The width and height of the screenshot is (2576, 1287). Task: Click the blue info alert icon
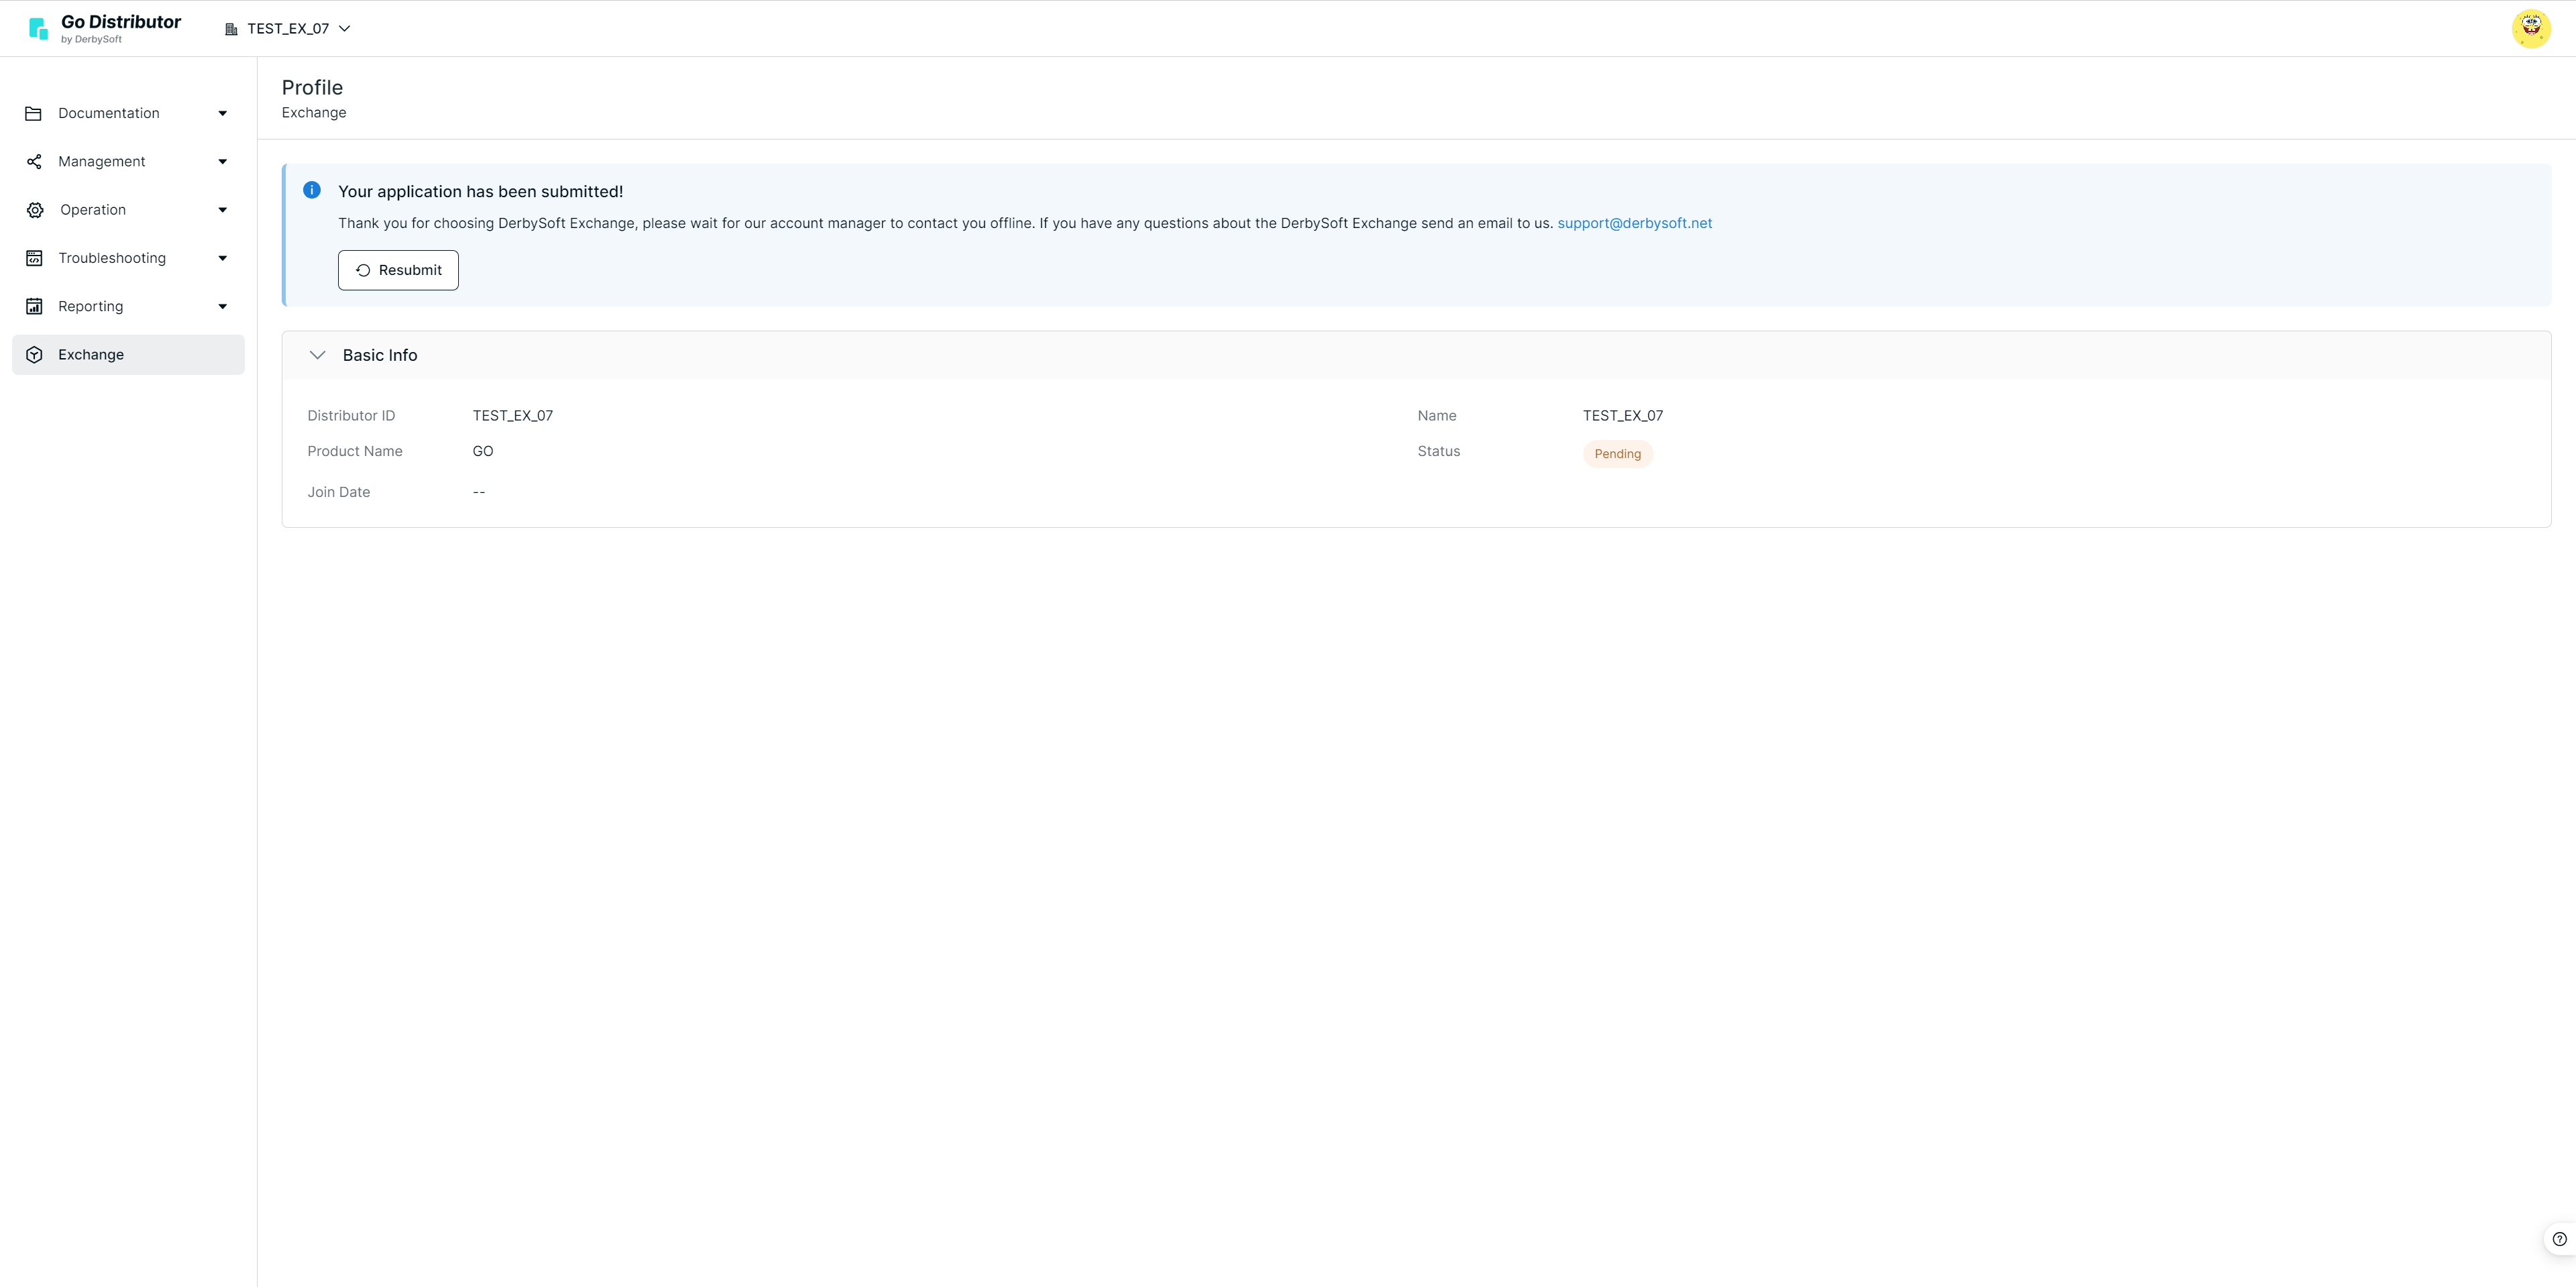click(x=312, y=190)
